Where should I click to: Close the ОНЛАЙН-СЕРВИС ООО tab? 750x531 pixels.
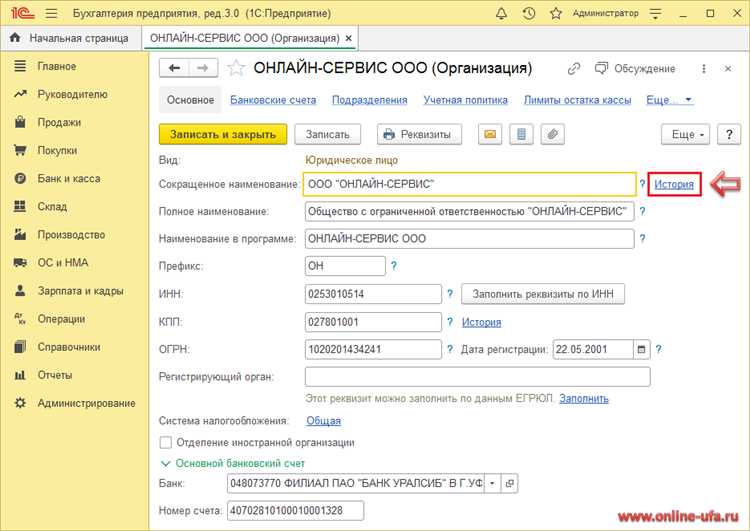(x=349, y=38)
